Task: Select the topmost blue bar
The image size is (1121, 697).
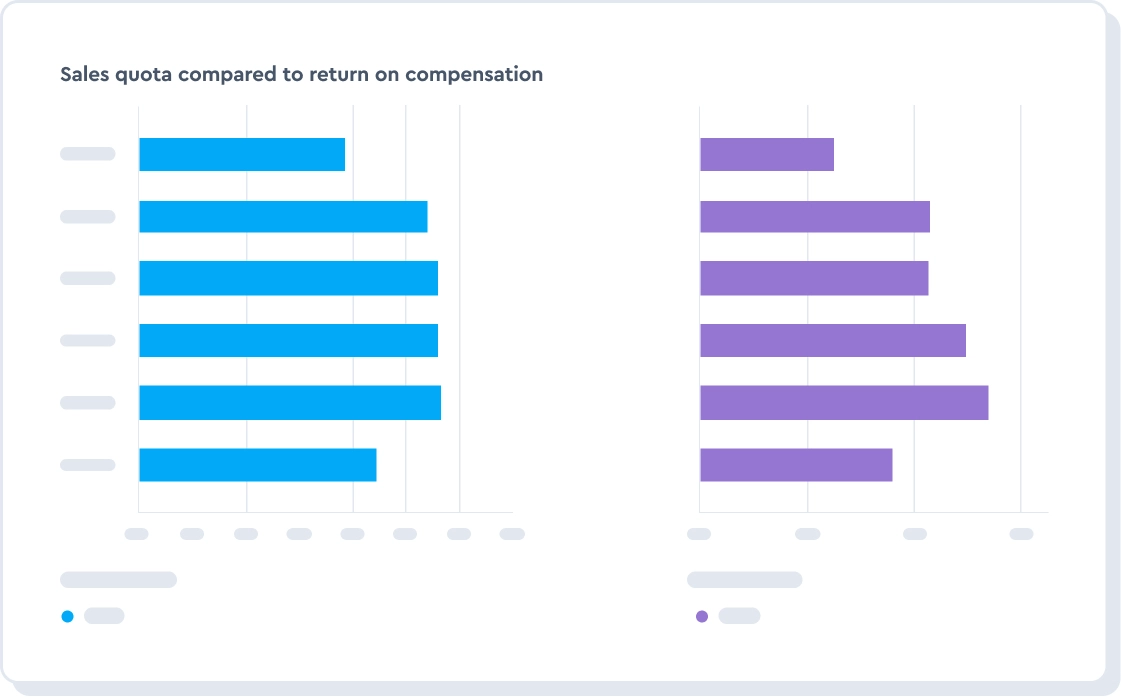Action: [x=242, y=155]
